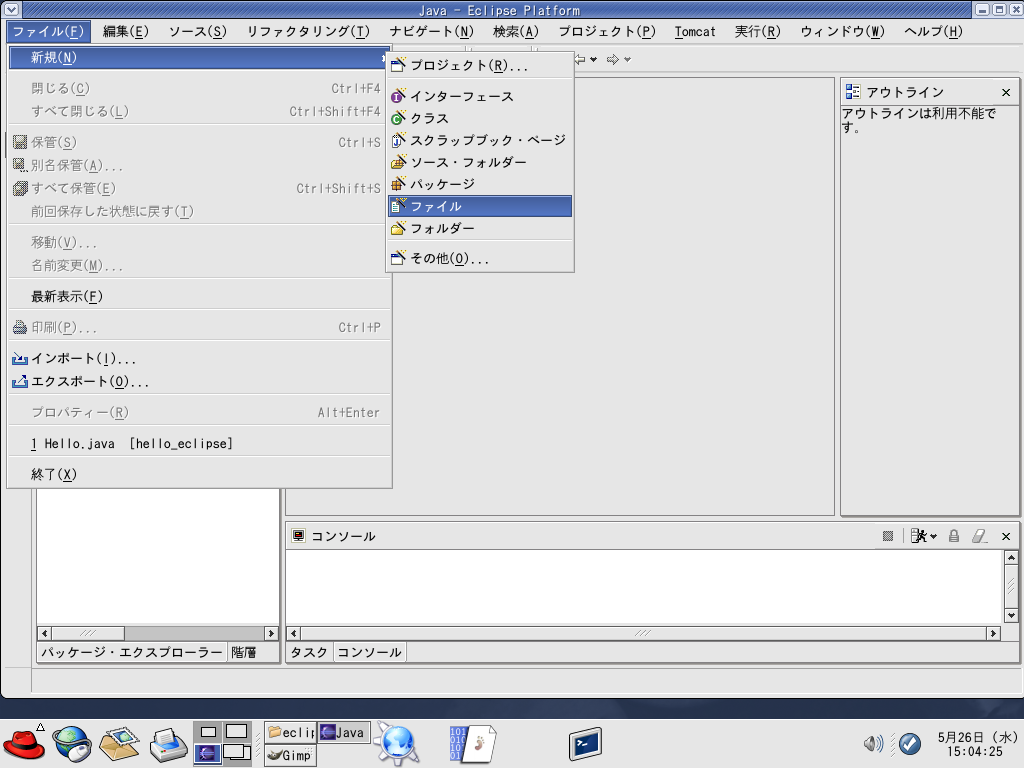Click the forward navigation arrow in the toolbar
1024x768 pixels.
click(613, 59)
